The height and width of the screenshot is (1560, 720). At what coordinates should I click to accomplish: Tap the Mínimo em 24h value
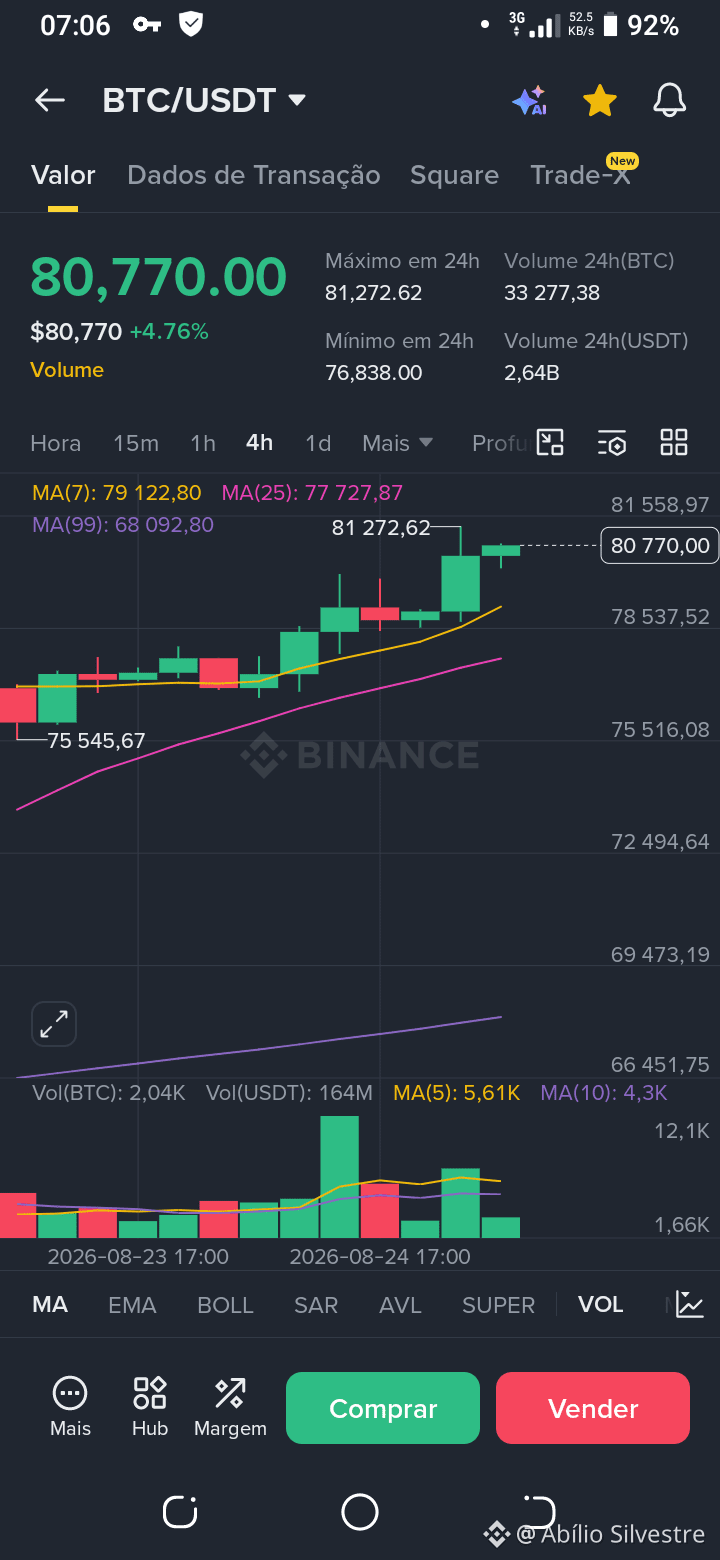click(x=373, y=373)
